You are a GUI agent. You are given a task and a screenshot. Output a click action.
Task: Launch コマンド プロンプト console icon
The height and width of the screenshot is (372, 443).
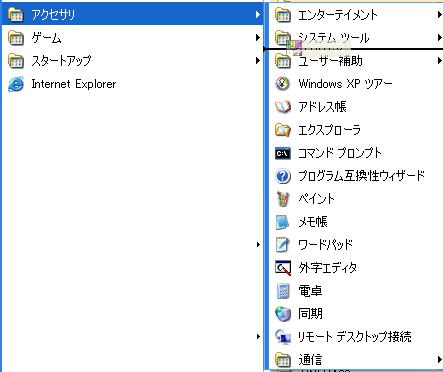(x=283, y=153)
